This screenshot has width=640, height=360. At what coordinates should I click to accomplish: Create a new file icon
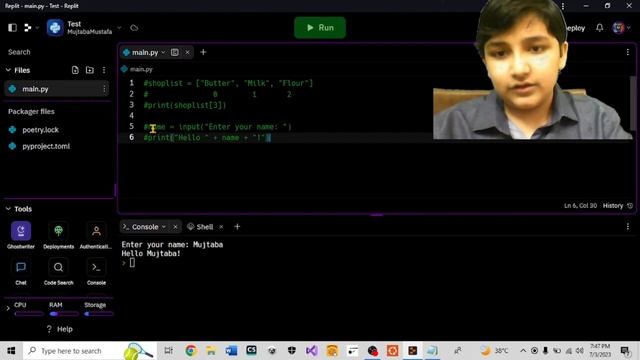[x=75, y=70]
